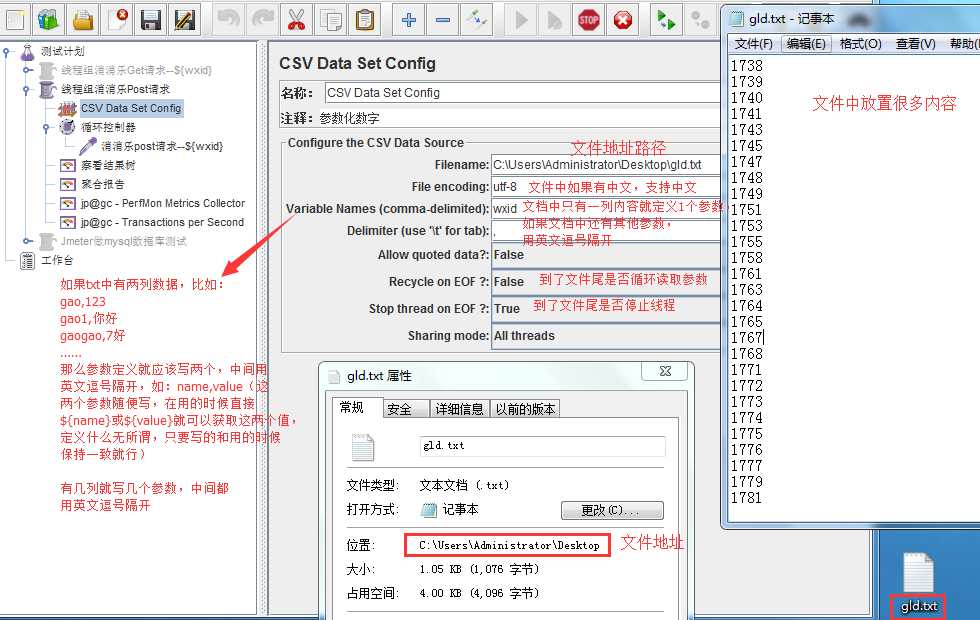The width and height of the screenshot is (980, 620).
Task: Click Start no pauses icon
Action: 554,19
